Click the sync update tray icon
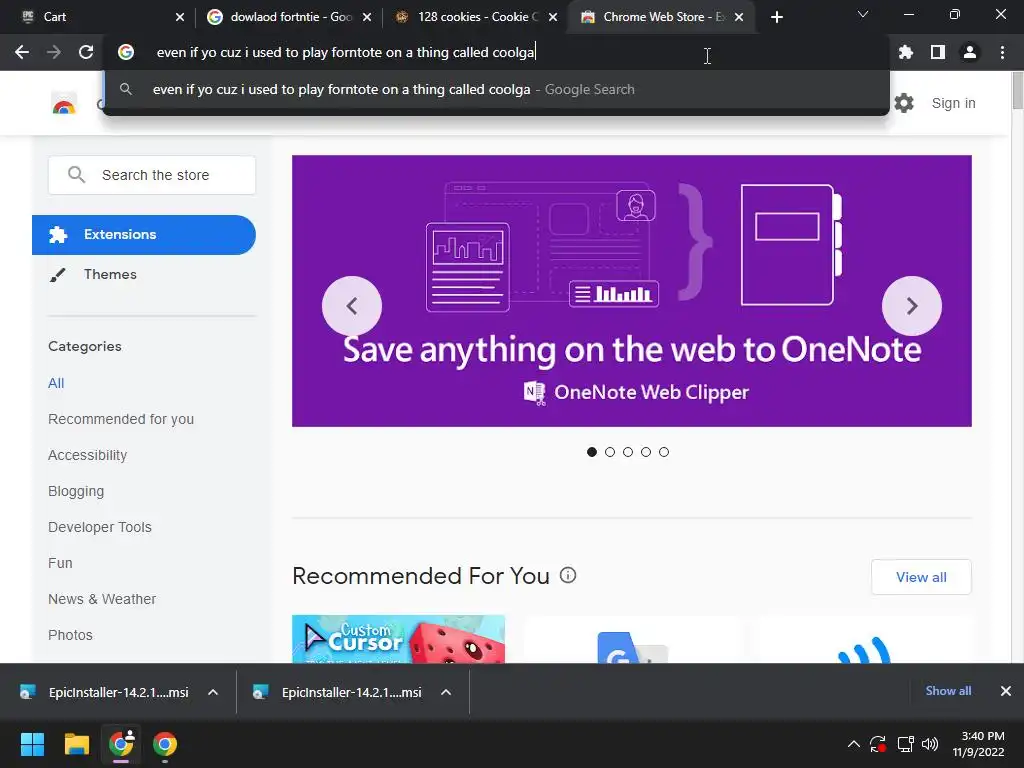 click(x=878, y=744)
